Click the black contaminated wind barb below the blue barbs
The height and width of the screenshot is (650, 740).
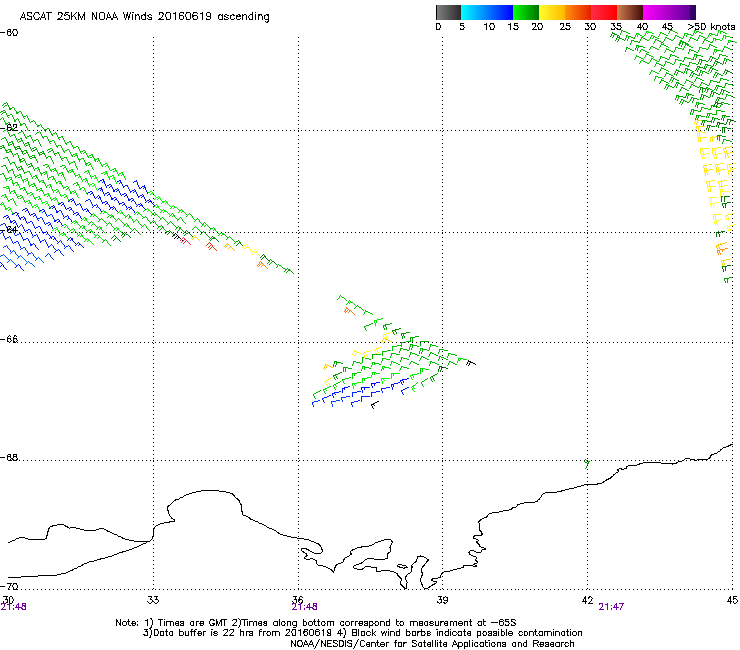[375, 405]
